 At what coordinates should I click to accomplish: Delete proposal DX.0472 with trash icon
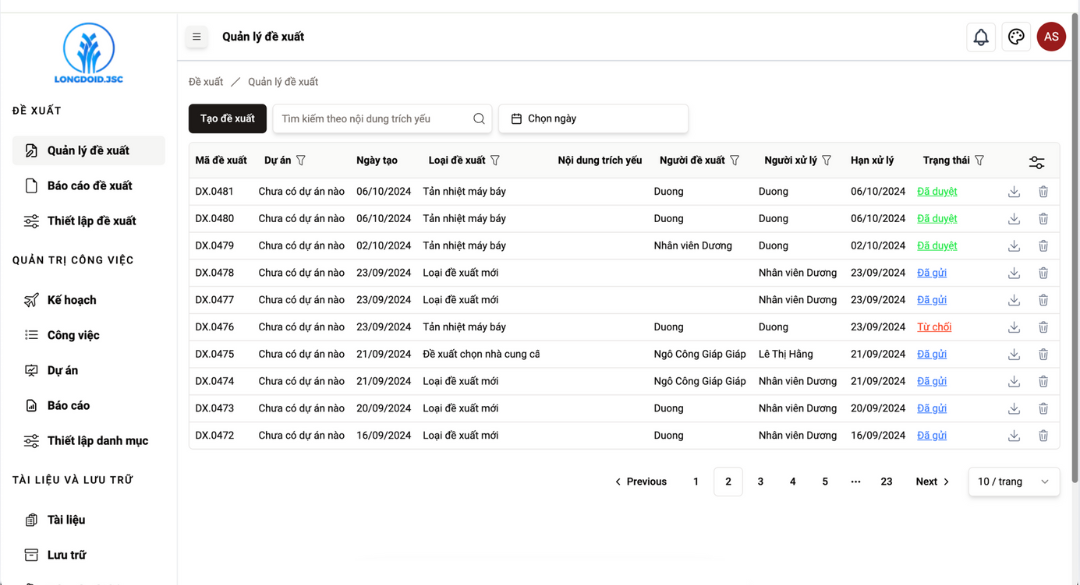click(1043, 435)
